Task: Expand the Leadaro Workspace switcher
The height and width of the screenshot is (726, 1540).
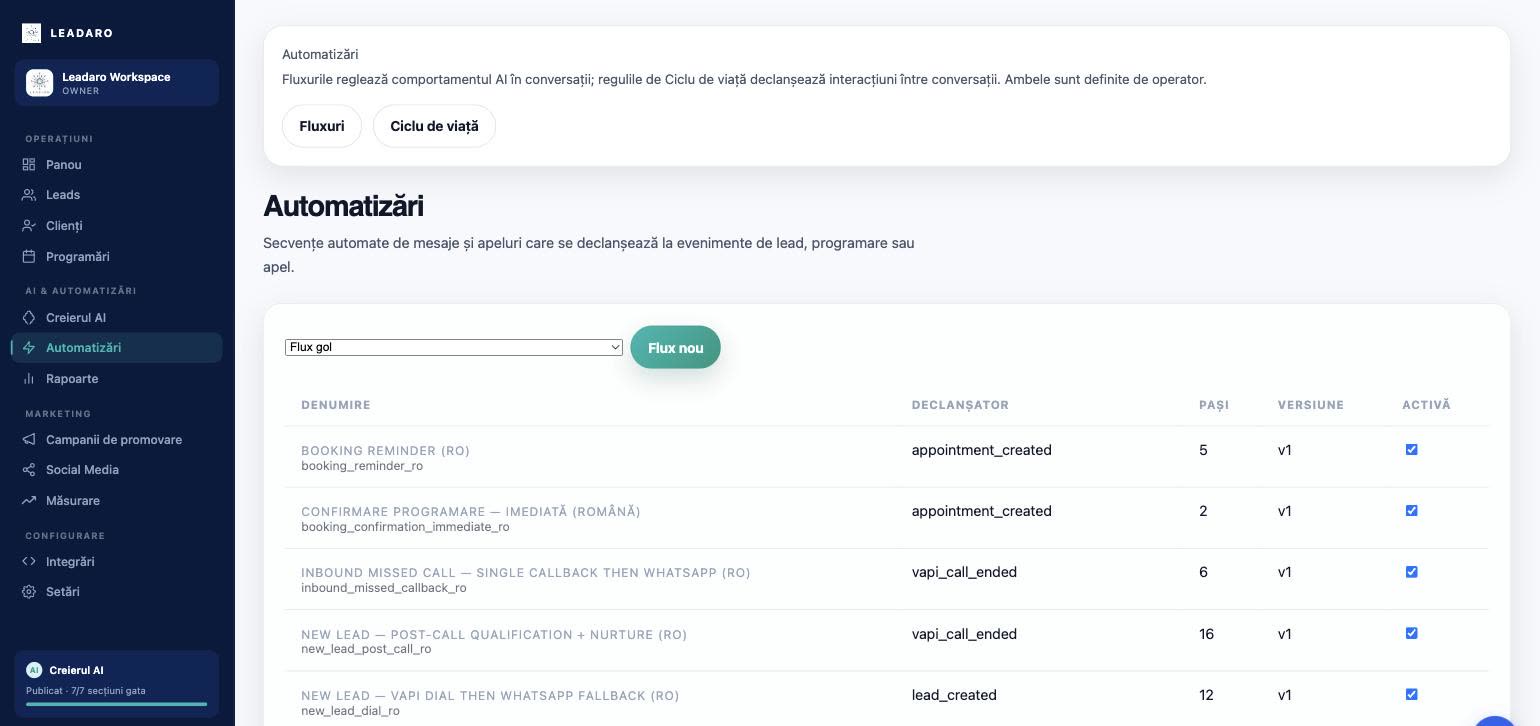Action: point(117,83)
